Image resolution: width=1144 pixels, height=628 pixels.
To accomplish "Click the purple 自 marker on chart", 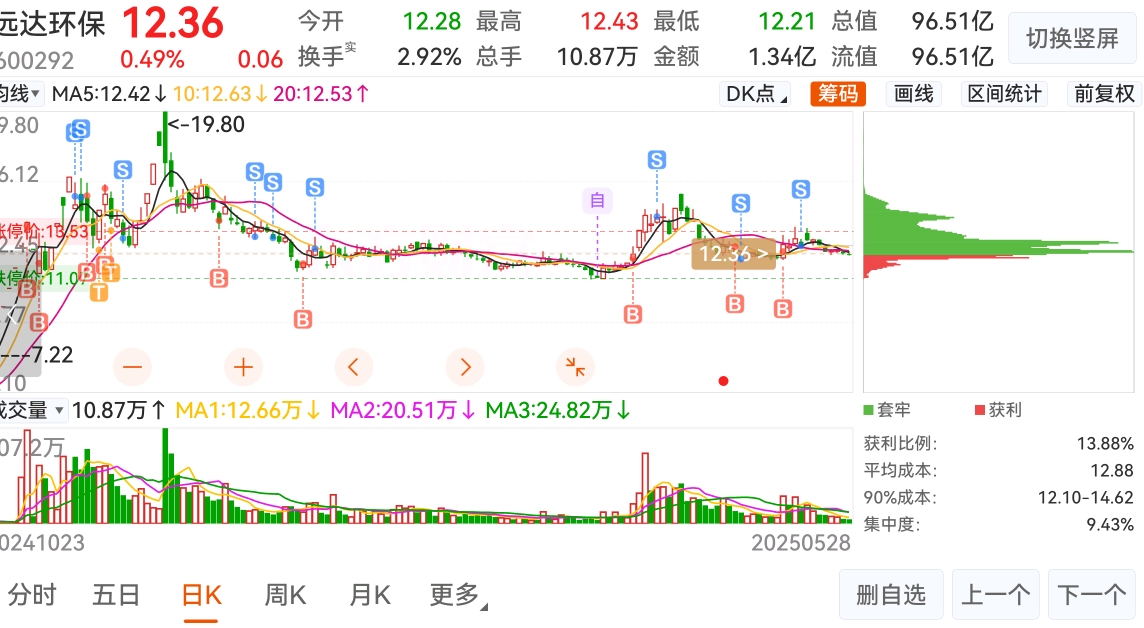I will [x=597, y=200].
